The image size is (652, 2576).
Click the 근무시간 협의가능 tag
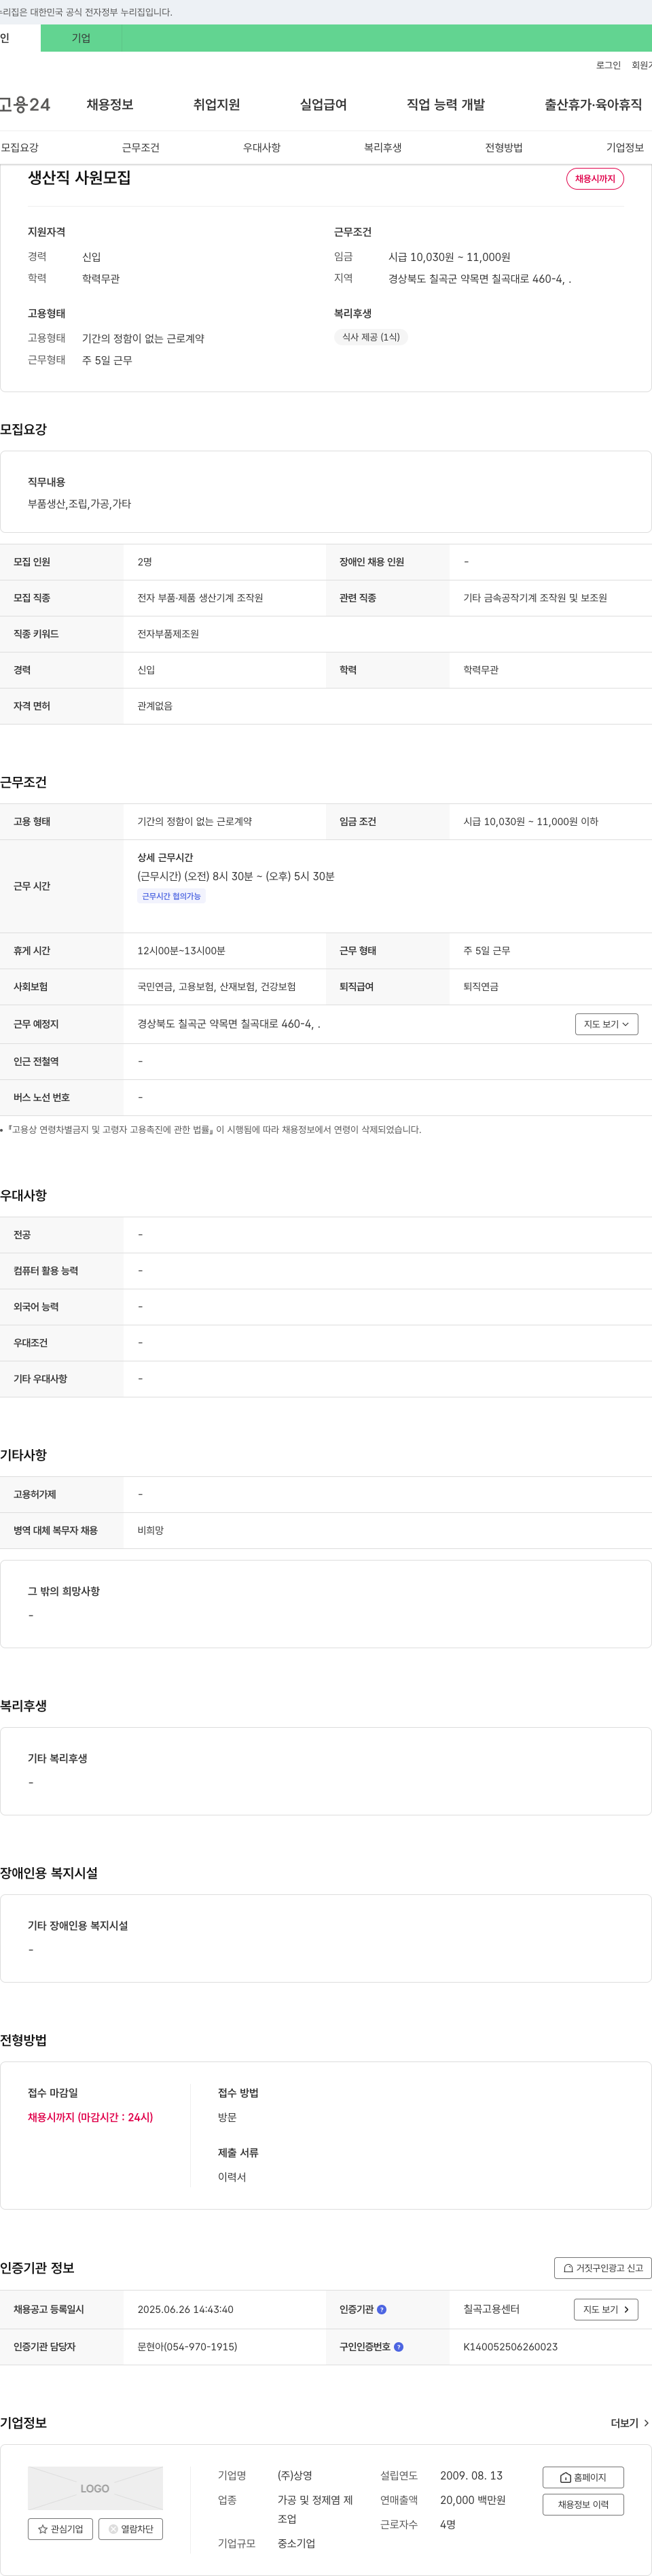pos(171,897)
